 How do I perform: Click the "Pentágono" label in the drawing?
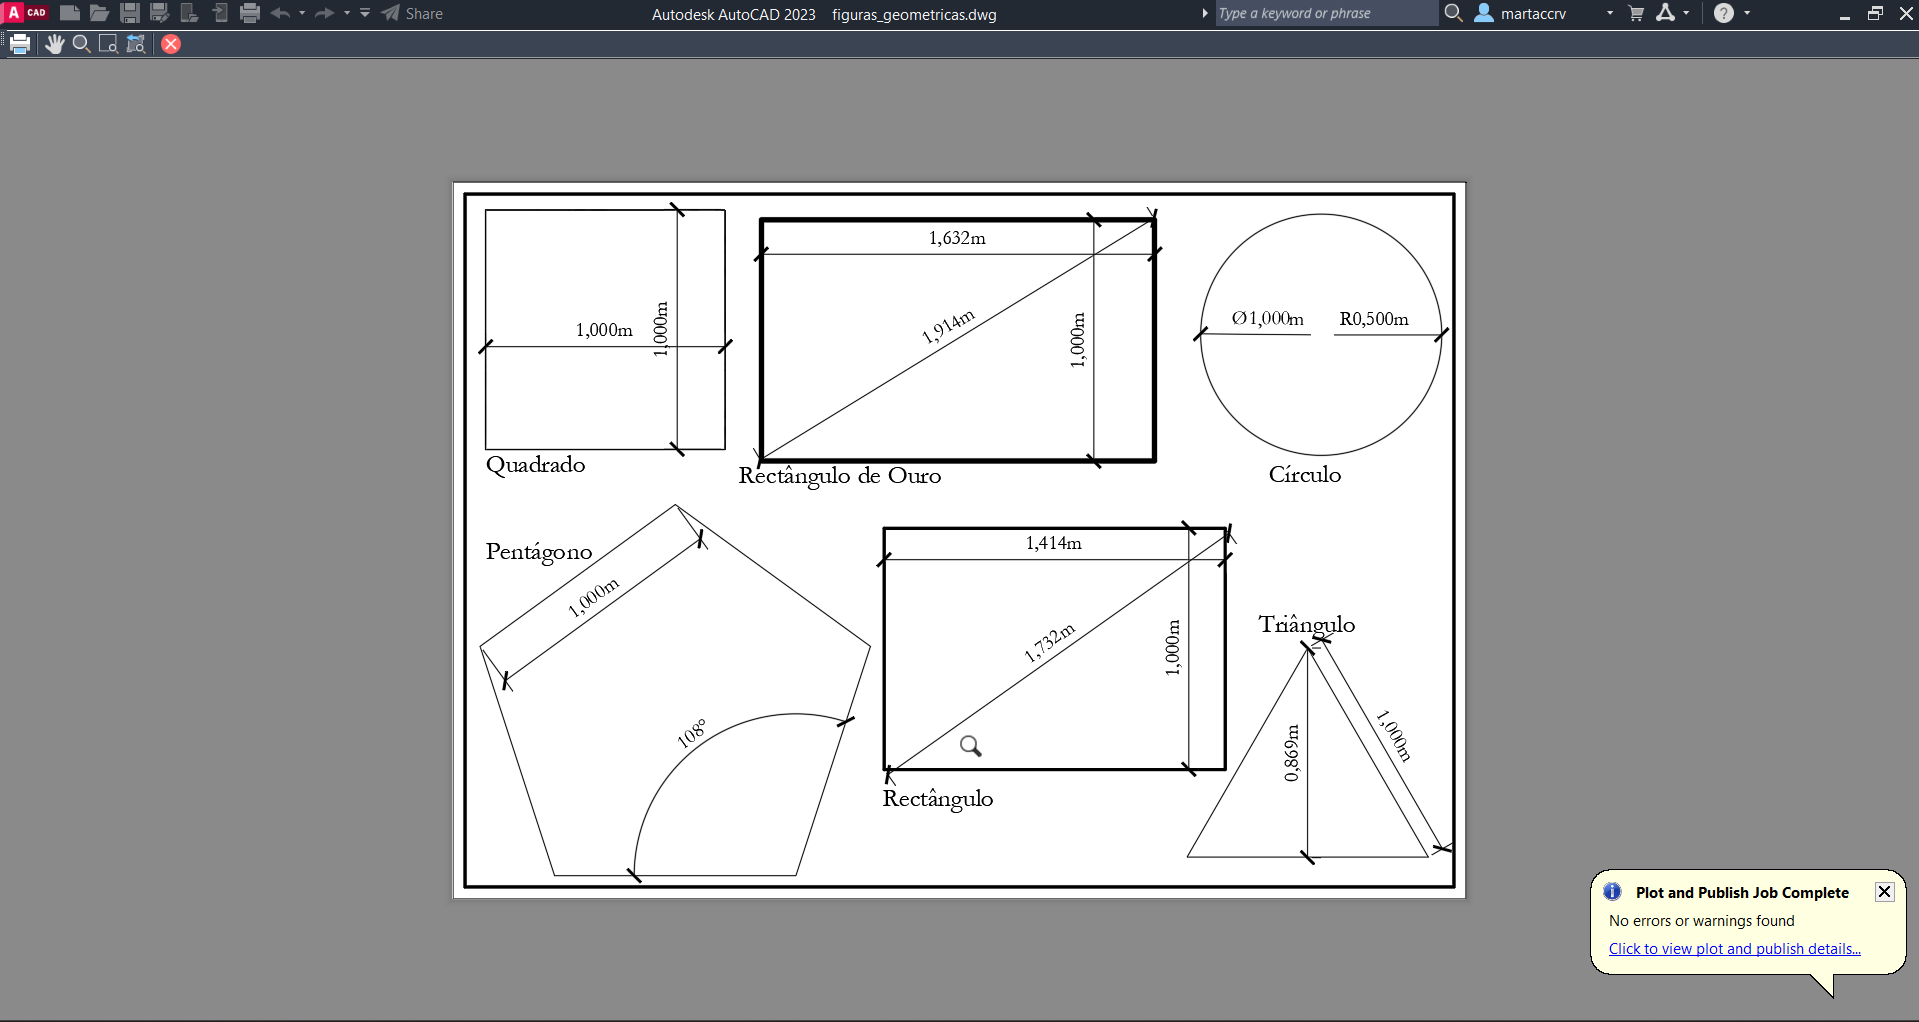[x=539, y=552]
